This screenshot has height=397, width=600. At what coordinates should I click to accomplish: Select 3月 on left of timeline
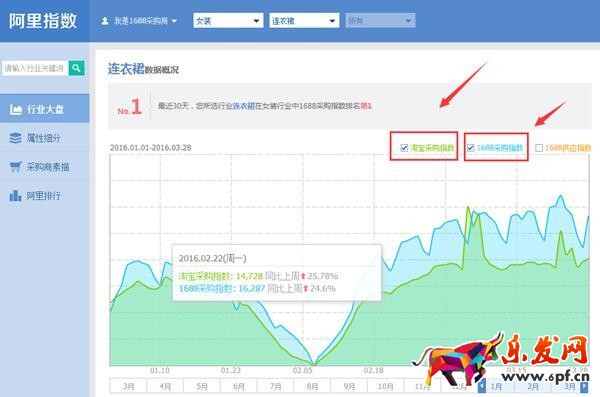128,386
